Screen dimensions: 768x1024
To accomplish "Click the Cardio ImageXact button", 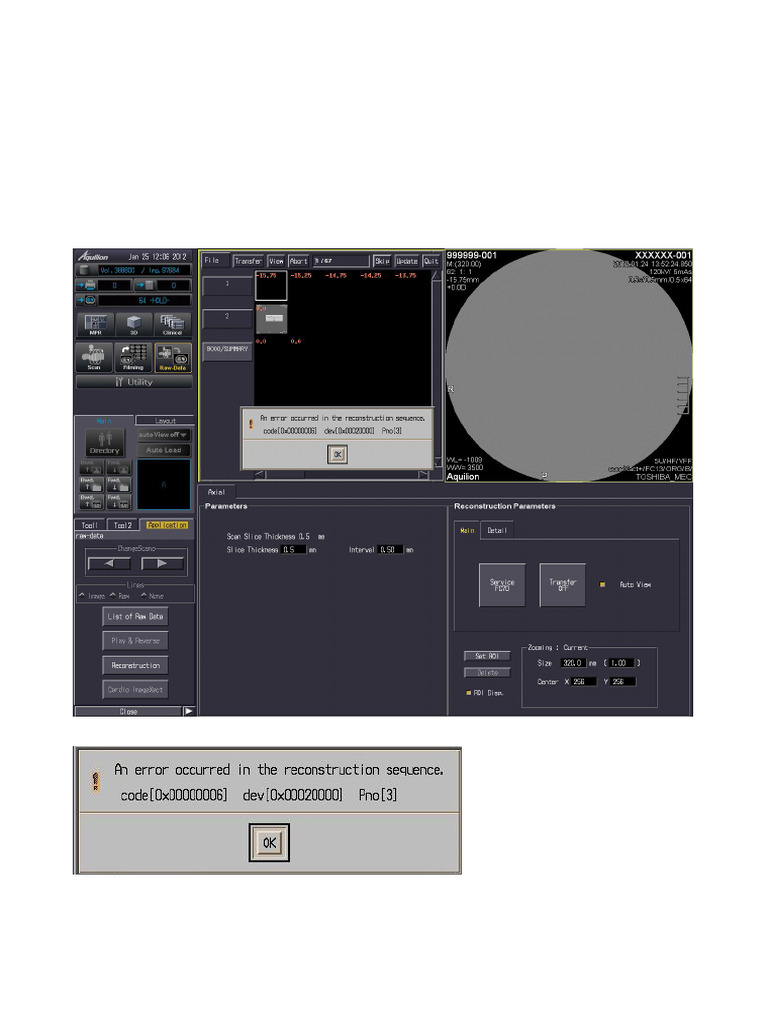I will 135,690.
